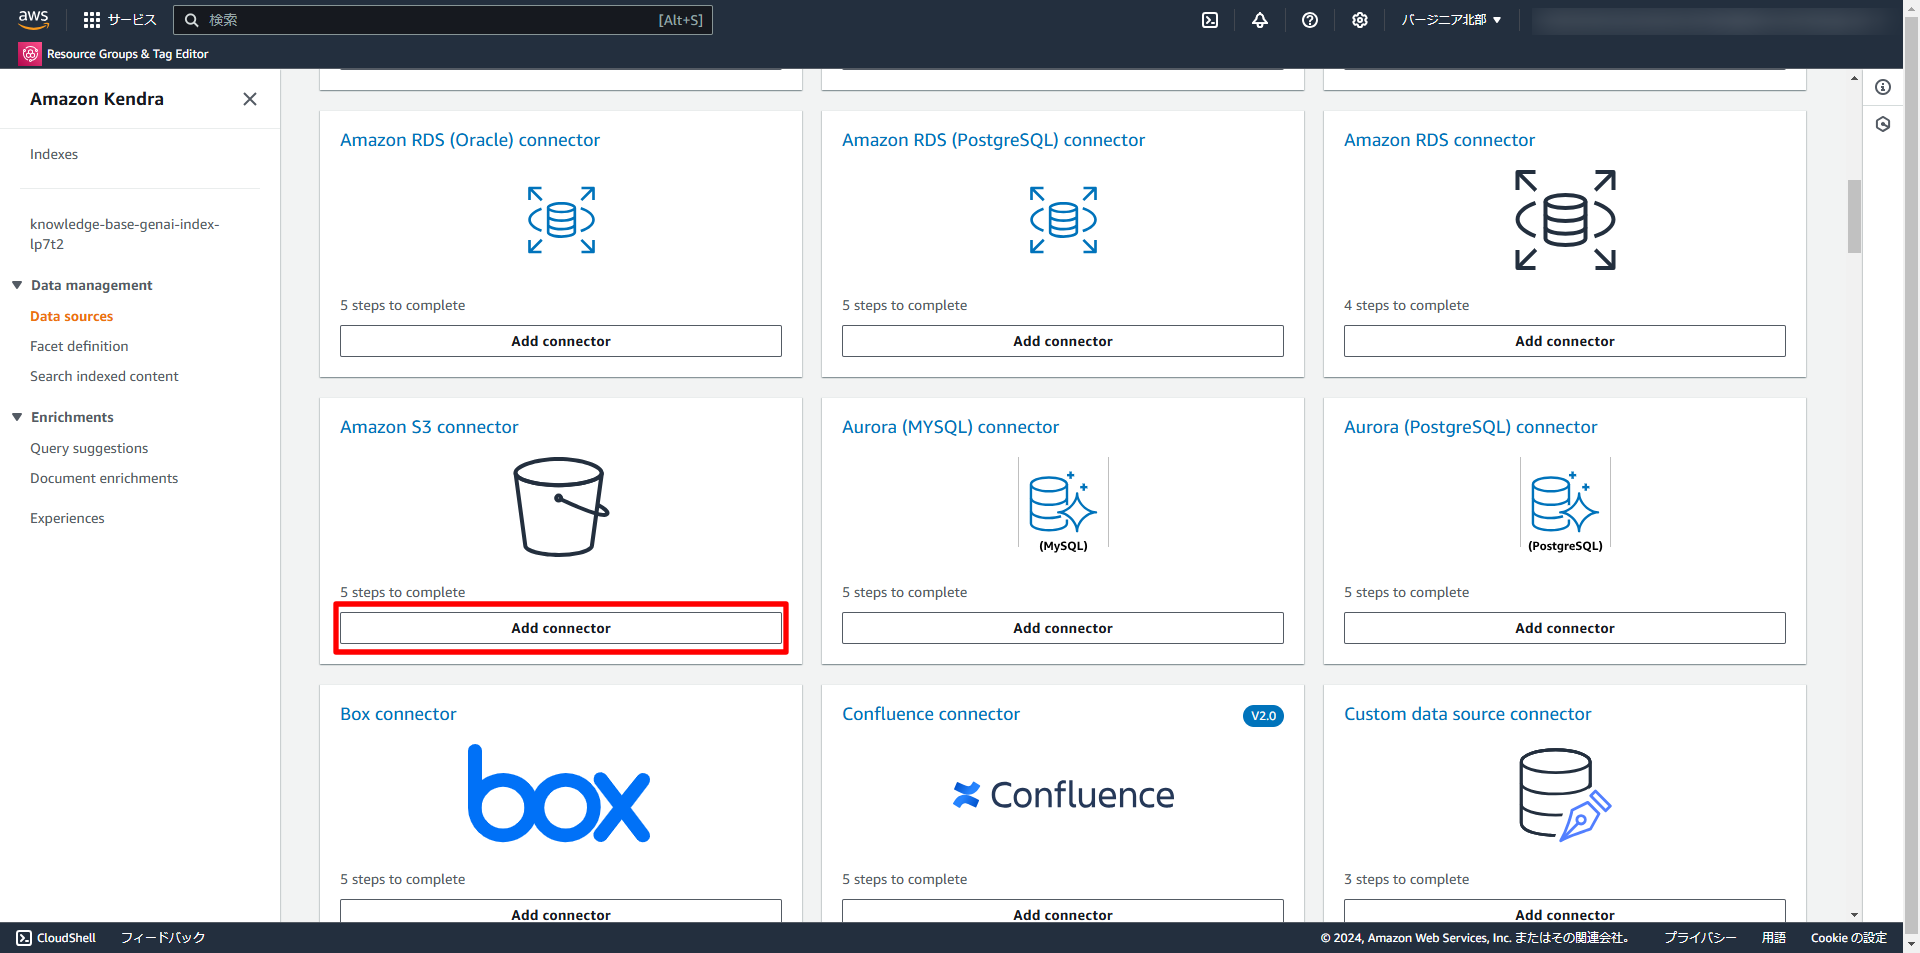Click the CloudShell icon in the footer
This screenshot has width=1920, height=953.
tap(24, 938)
